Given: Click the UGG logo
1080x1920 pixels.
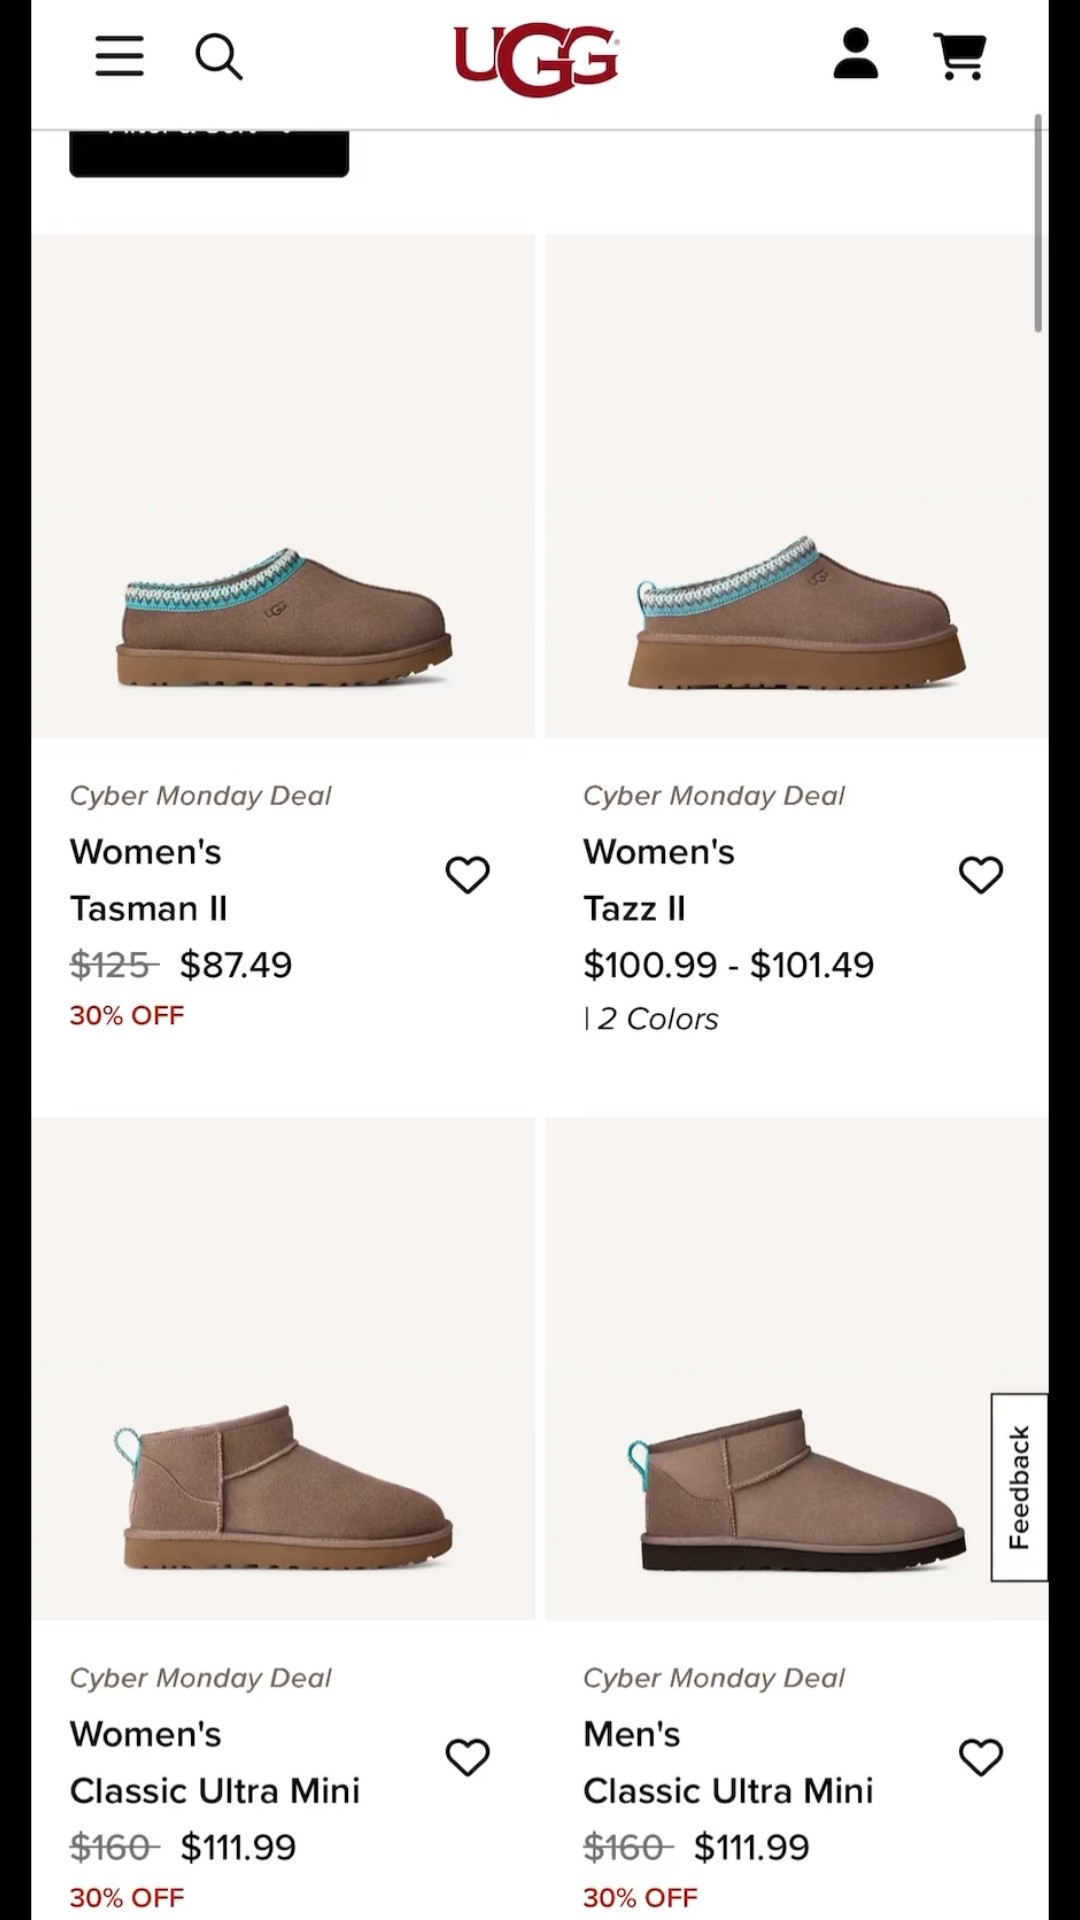Looking at the screenshot, I should (537, 58).
